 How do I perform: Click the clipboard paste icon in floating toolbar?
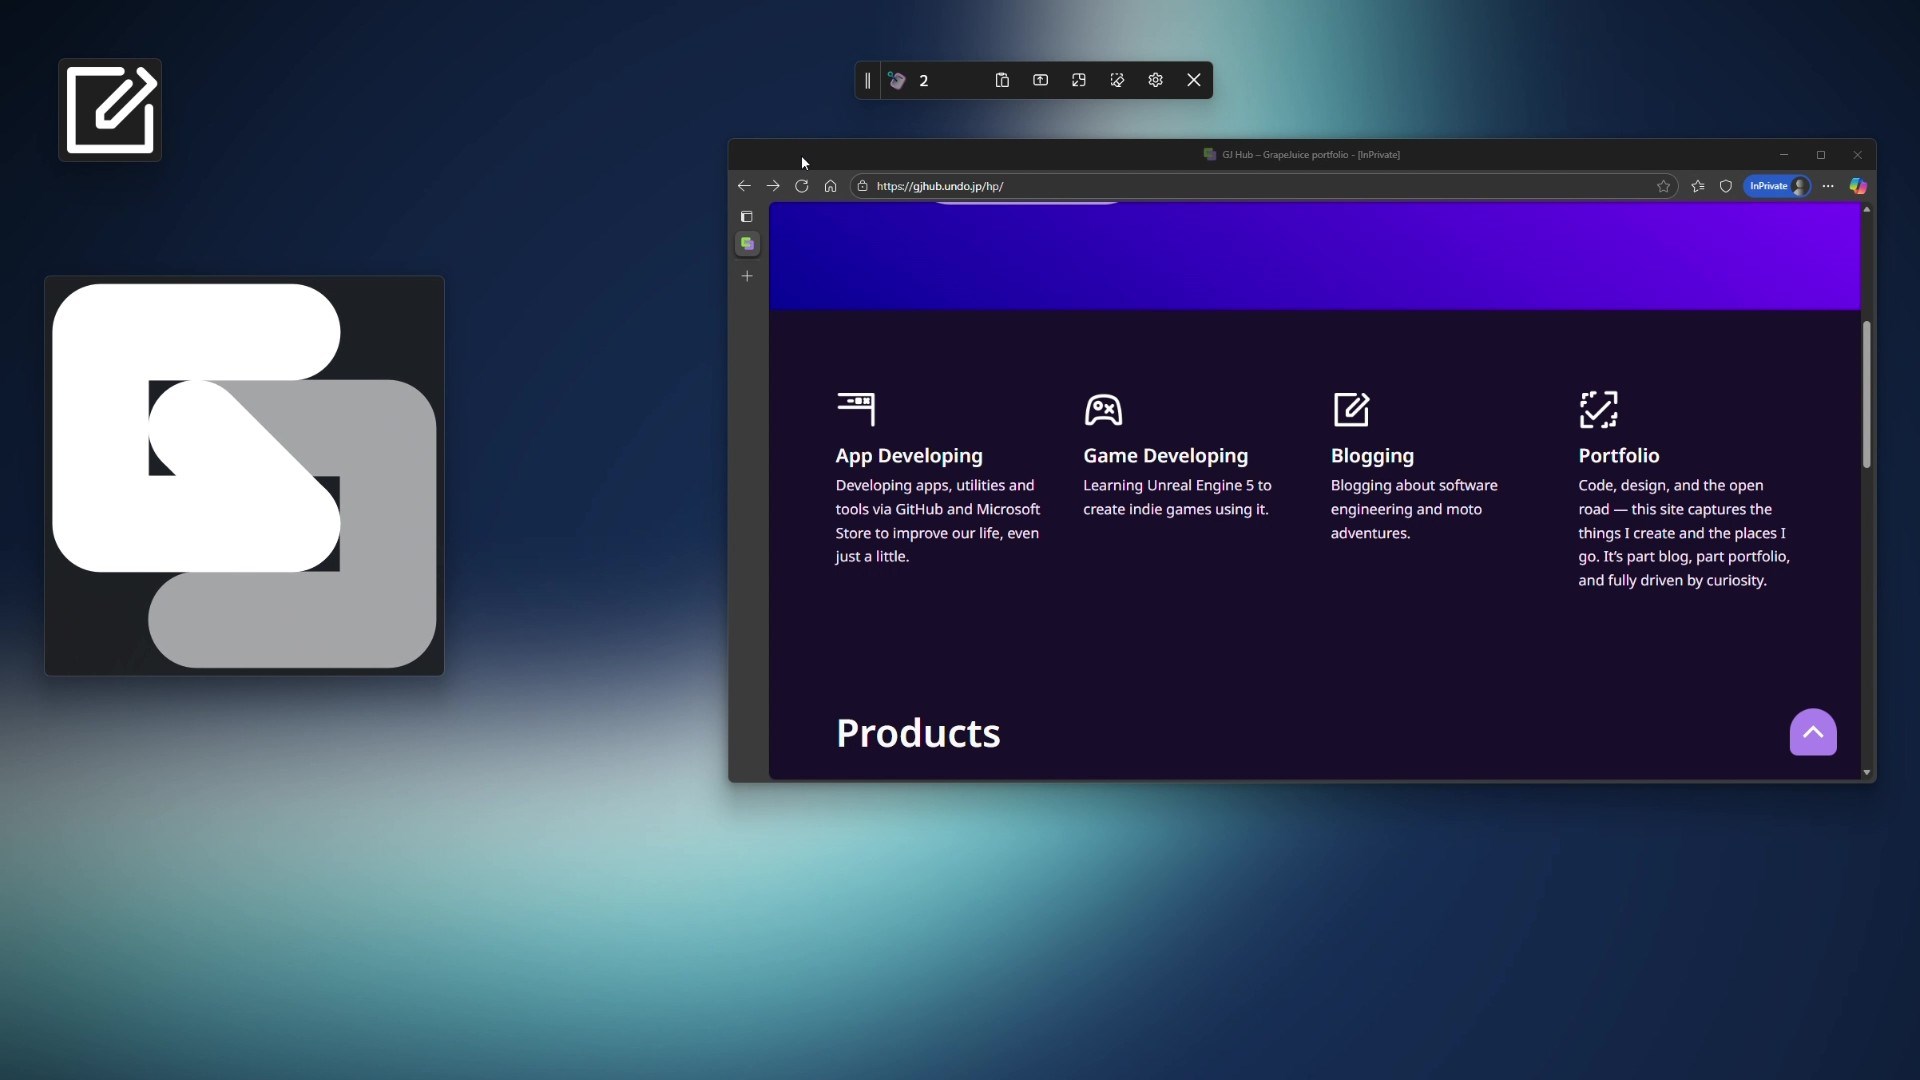[1002, 80]
